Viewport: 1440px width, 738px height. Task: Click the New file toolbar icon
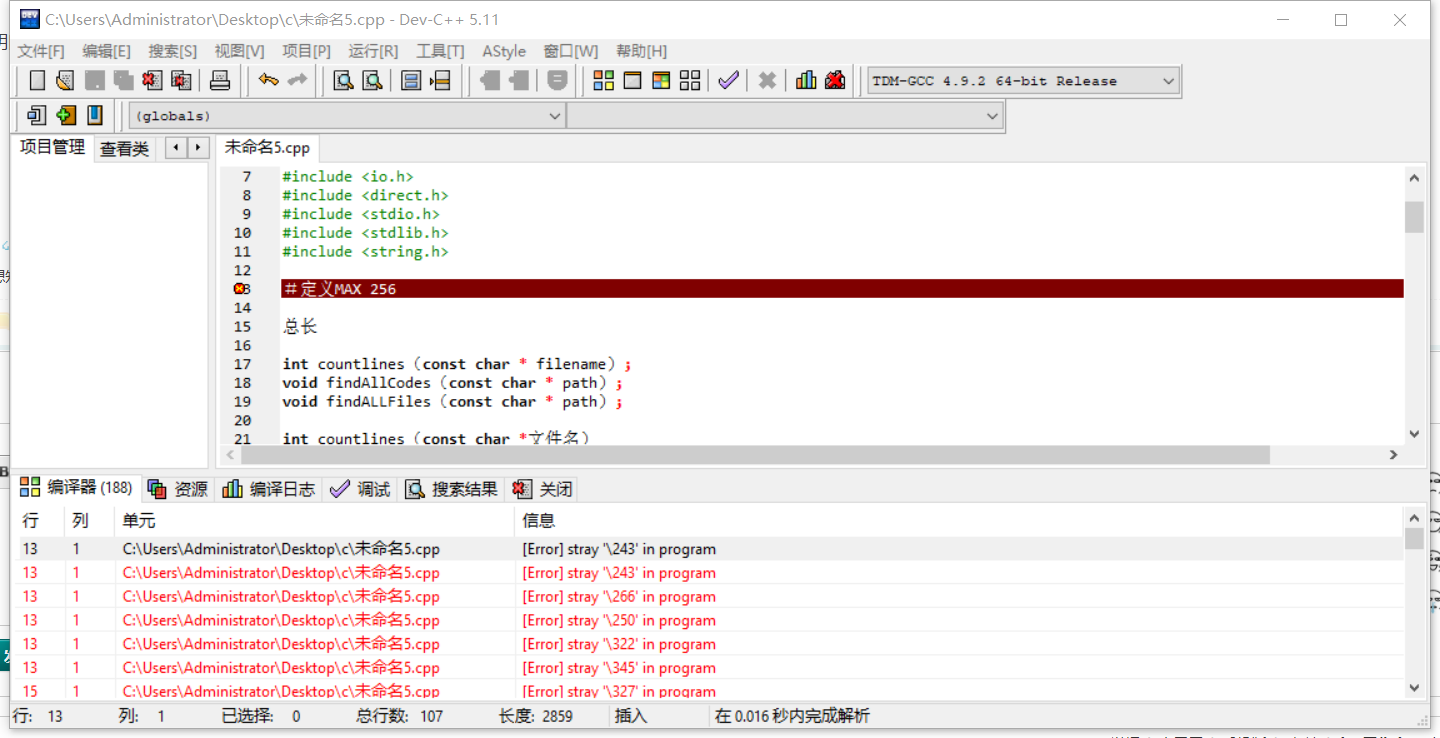[x=37, y=81]
